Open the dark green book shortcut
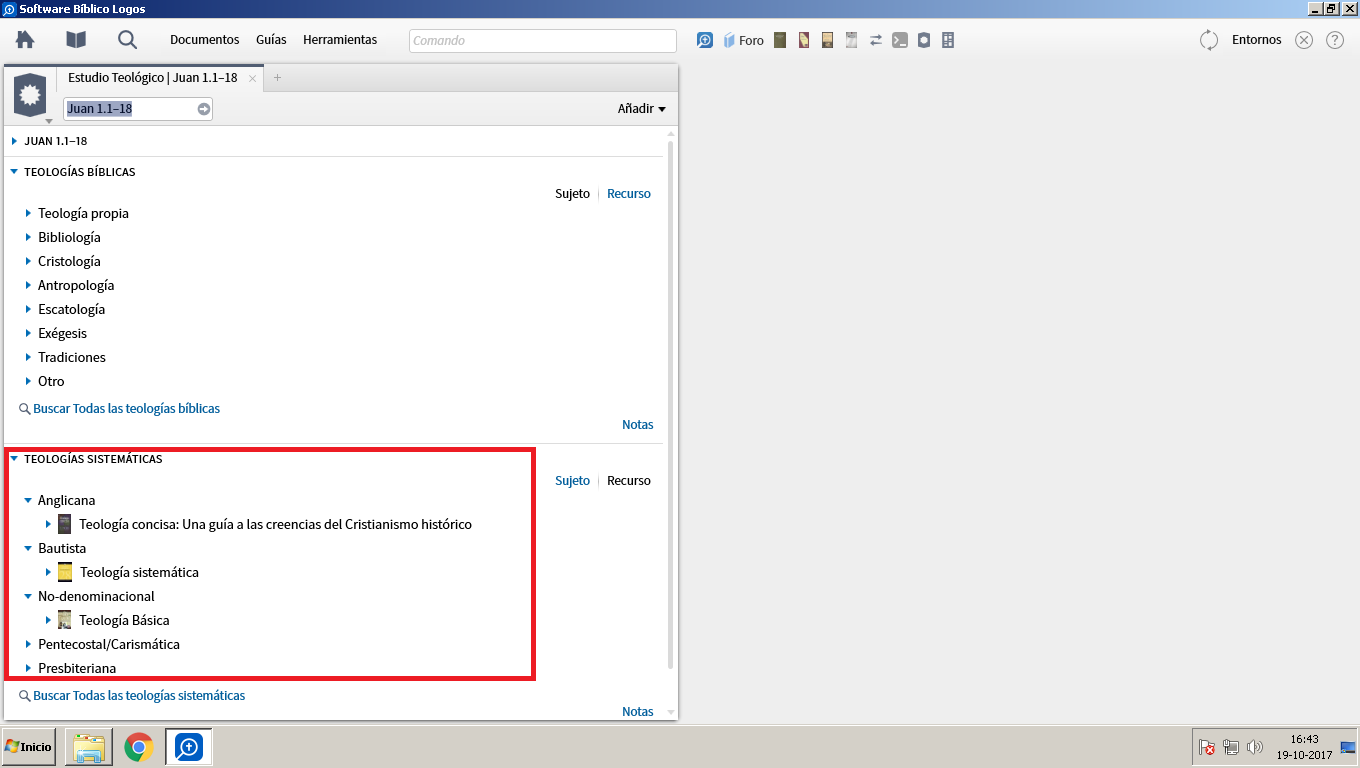The image size is (1360, 768). tap(780, 40)
